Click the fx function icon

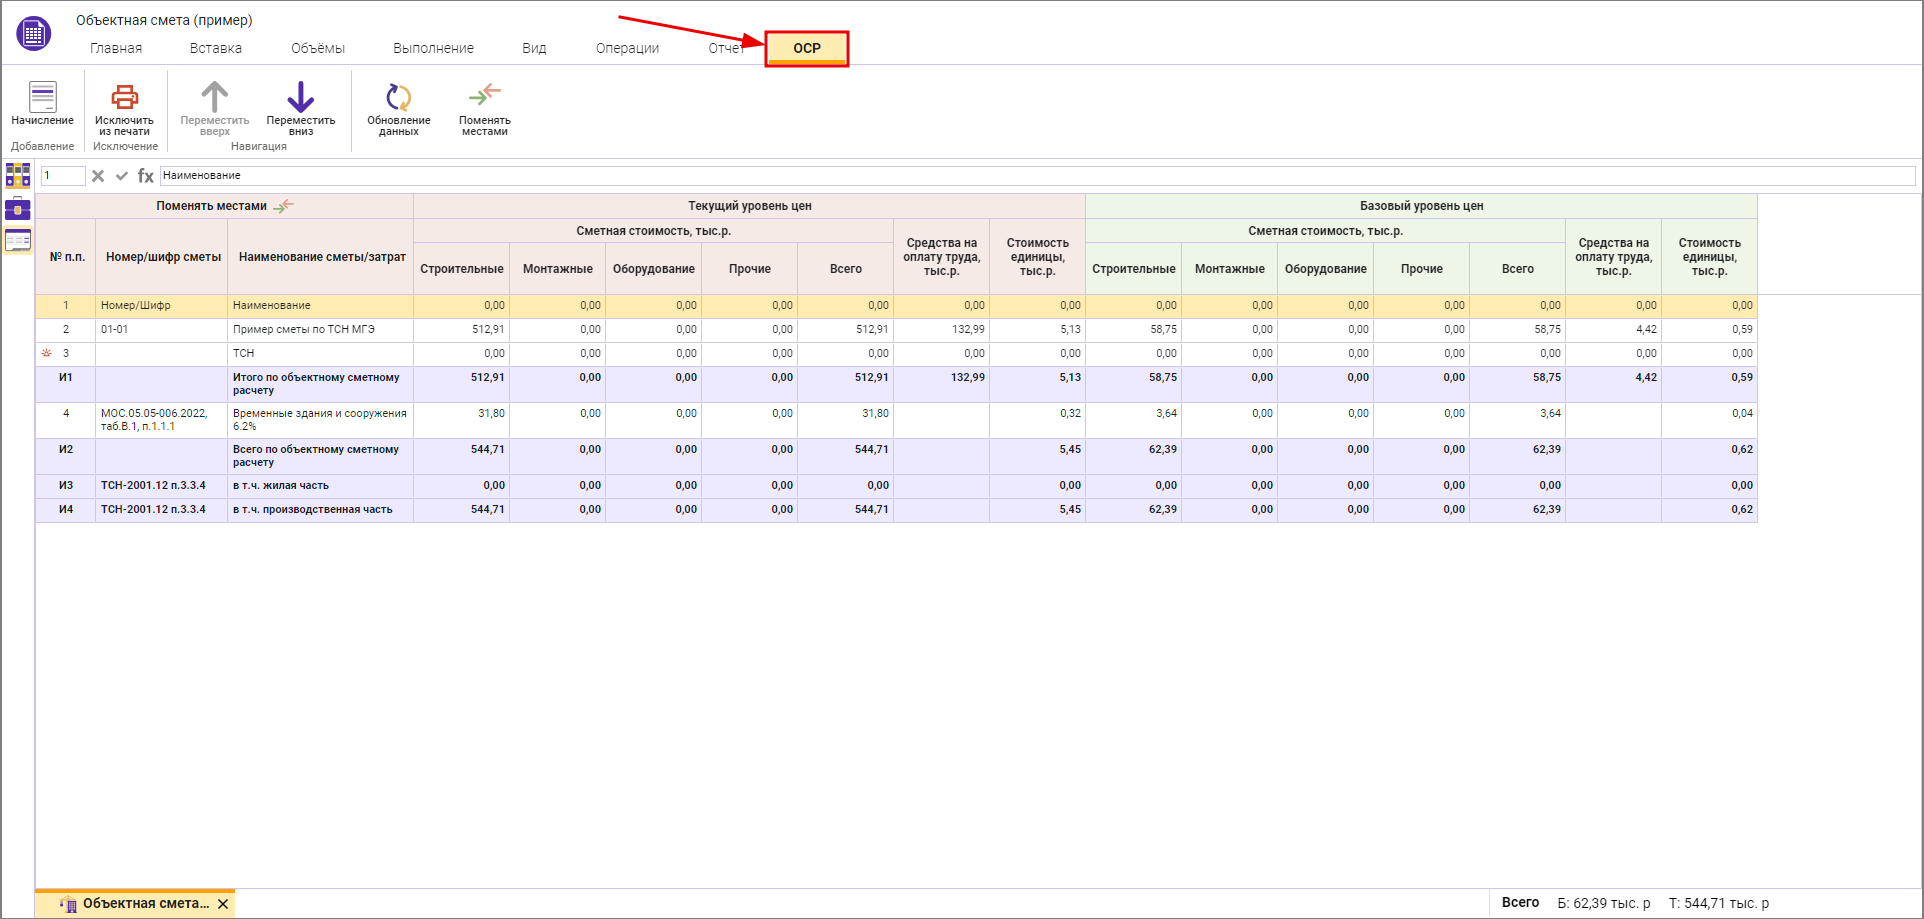click(x=146, y=176)
